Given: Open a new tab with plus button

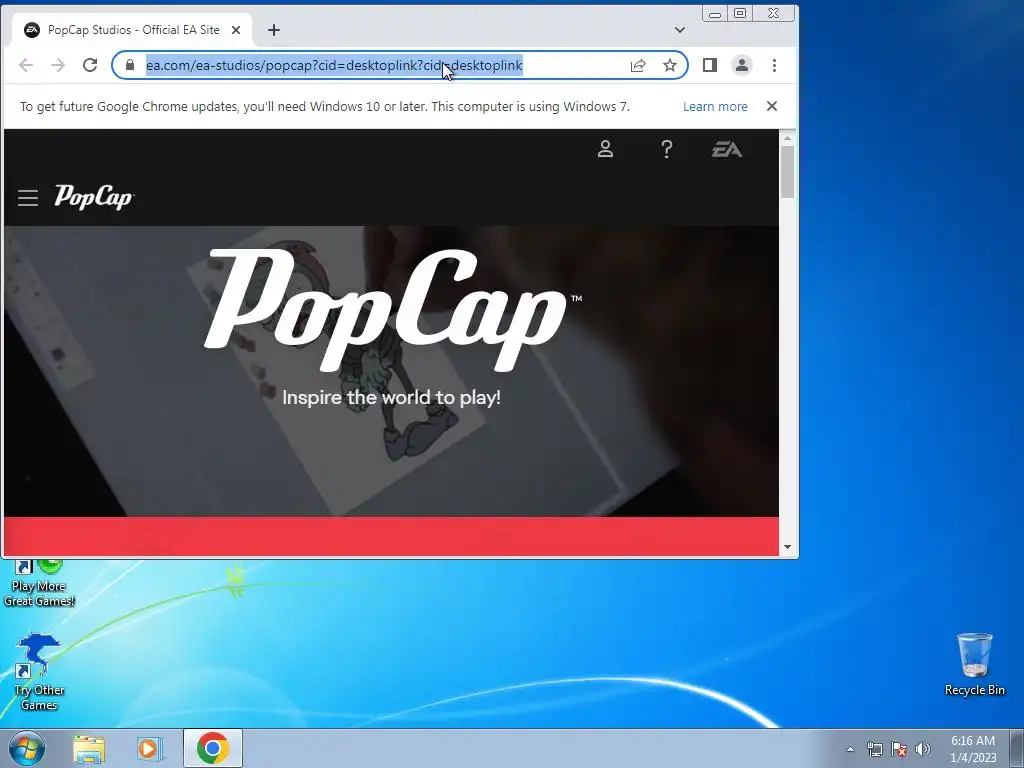Looking at the screenshot, I should coord(274,30).
